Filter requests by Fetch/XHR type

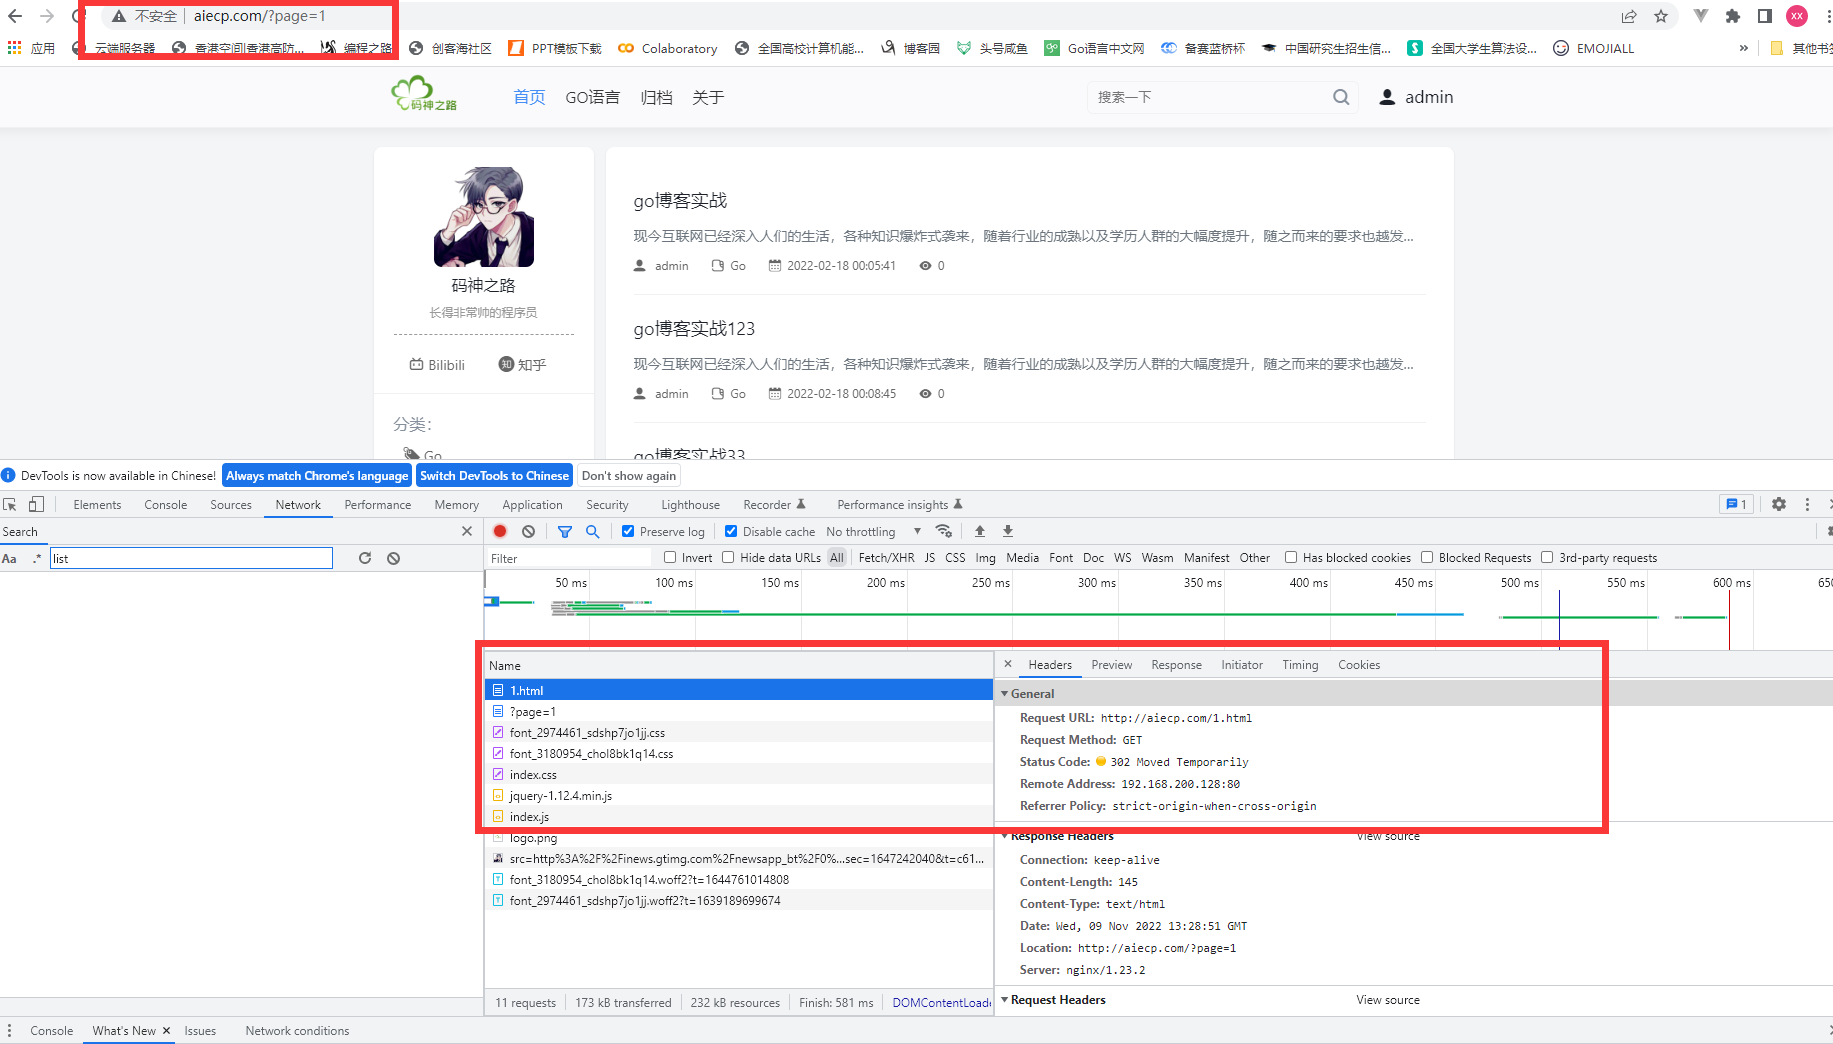click(886, 558)
